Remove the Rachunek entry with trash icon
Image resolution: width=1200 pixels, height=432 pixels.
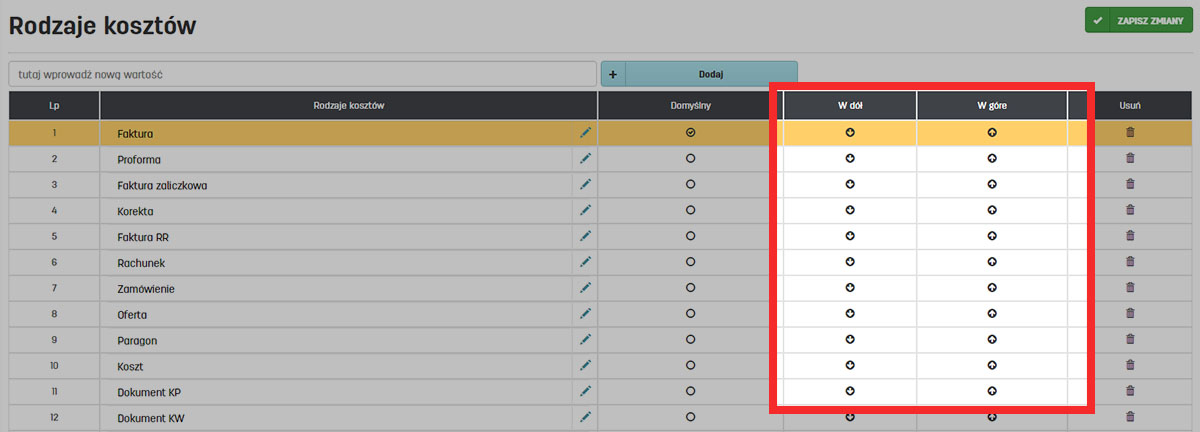[x=1130, y=262]
